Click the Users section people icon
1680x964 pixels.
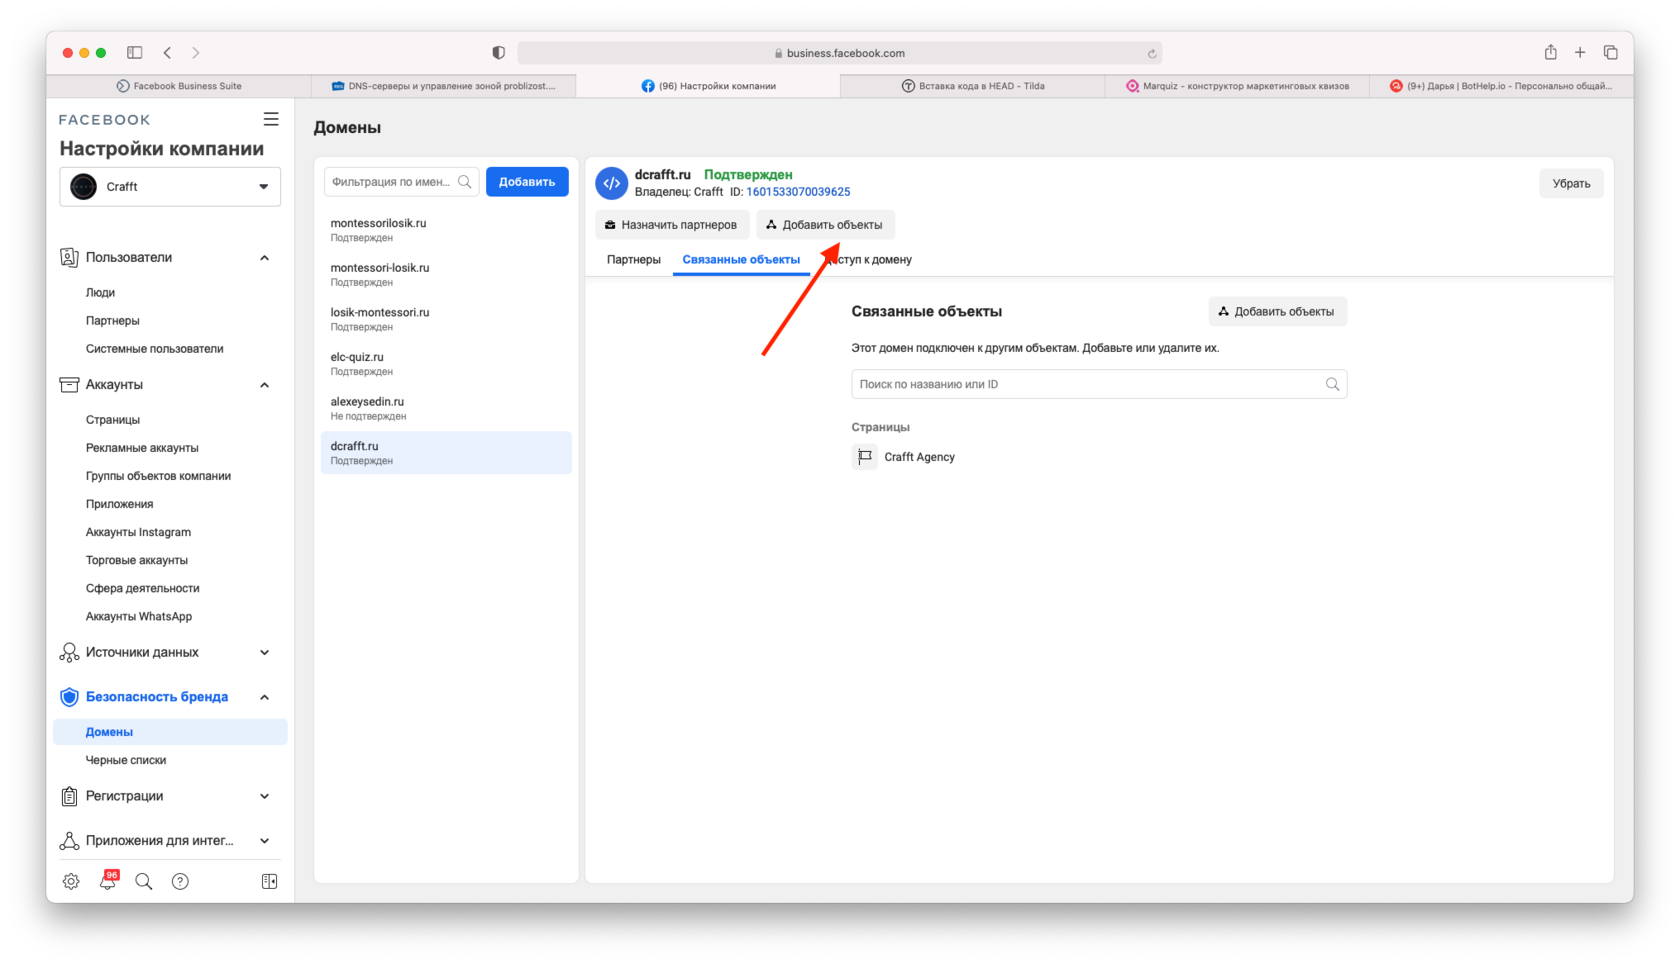click(x=69, y=258)
